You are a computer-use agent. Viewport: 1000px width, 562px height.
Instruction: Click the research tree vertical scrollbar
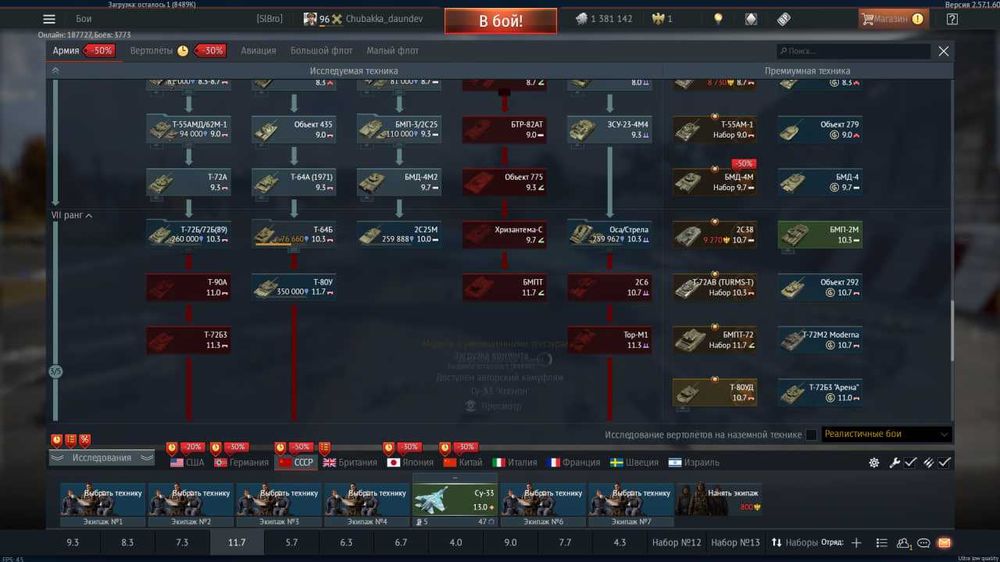pos(951,332)
